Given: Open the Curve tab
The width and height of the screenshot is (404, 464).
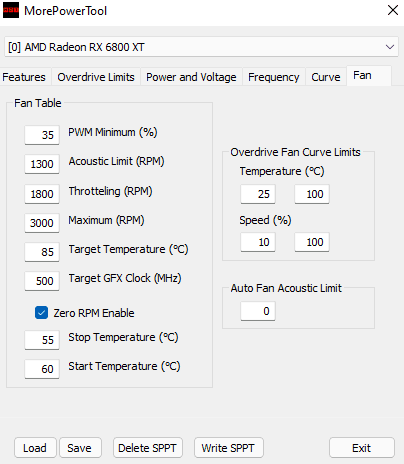Looking at the screenshot, I should click(326, 77).
